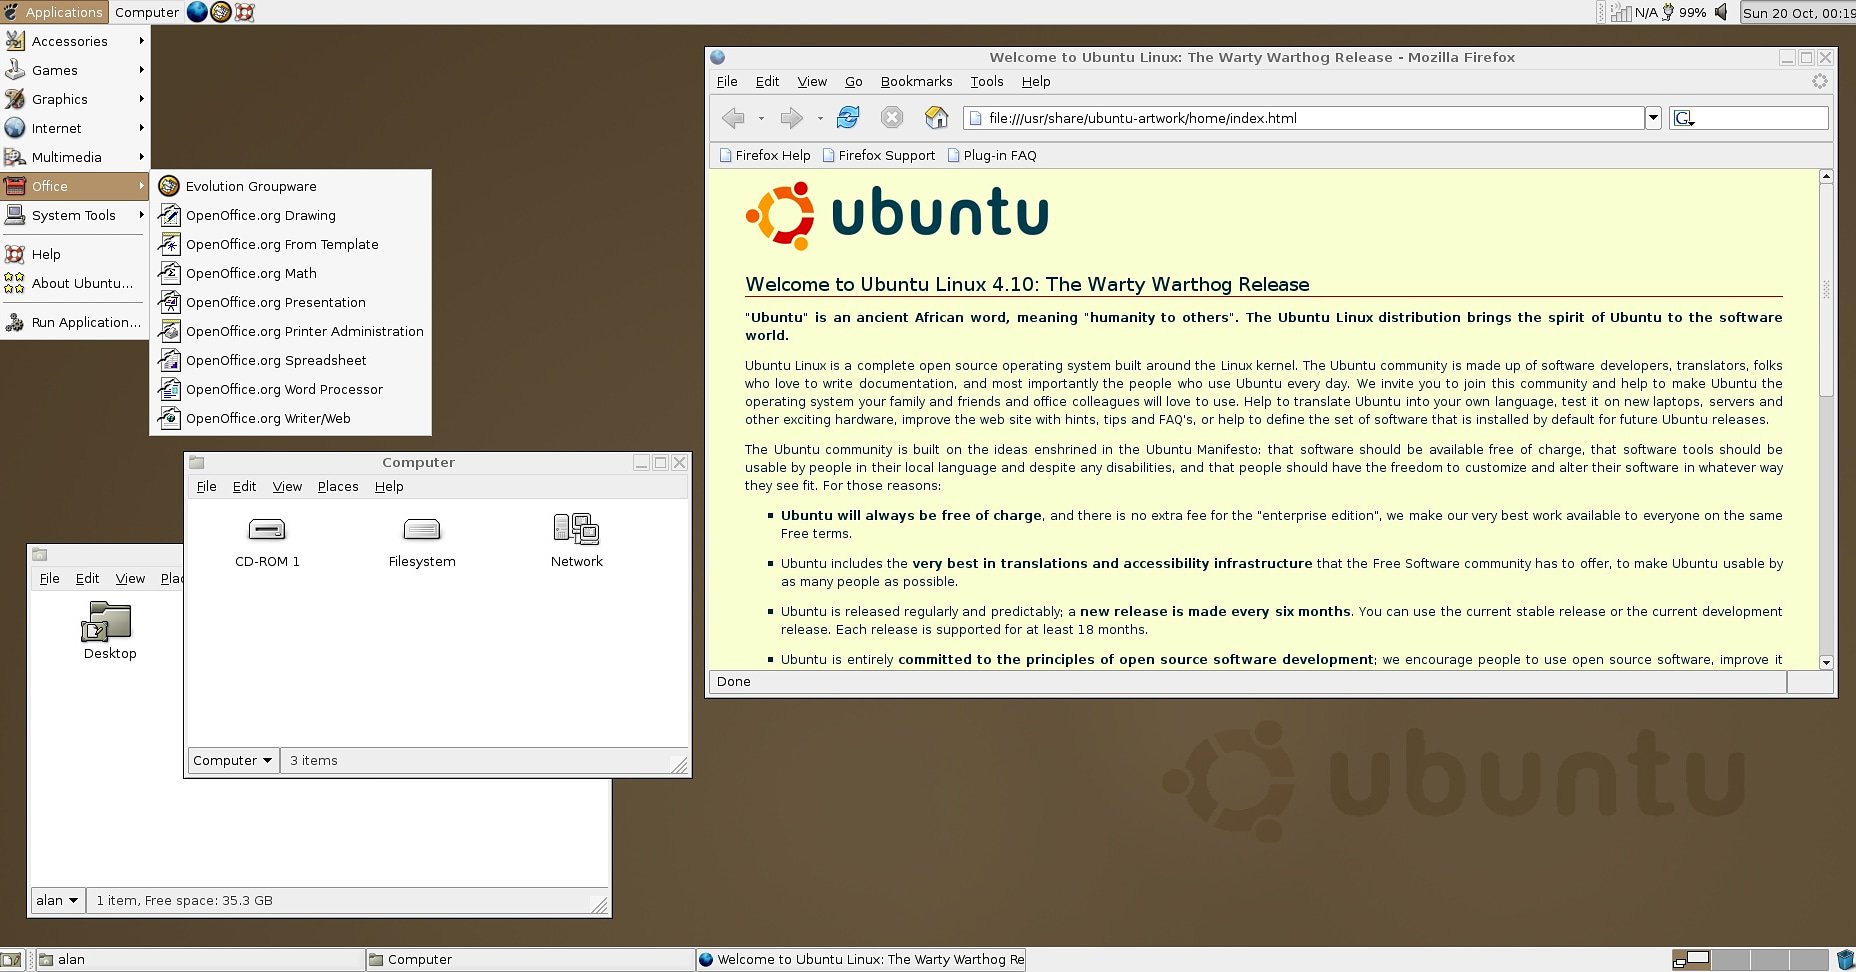The image size is (1856, 972).
Task: Click the search engine icon in Firefox search box
Action: pyautogui.click(x=1684, y=118)
